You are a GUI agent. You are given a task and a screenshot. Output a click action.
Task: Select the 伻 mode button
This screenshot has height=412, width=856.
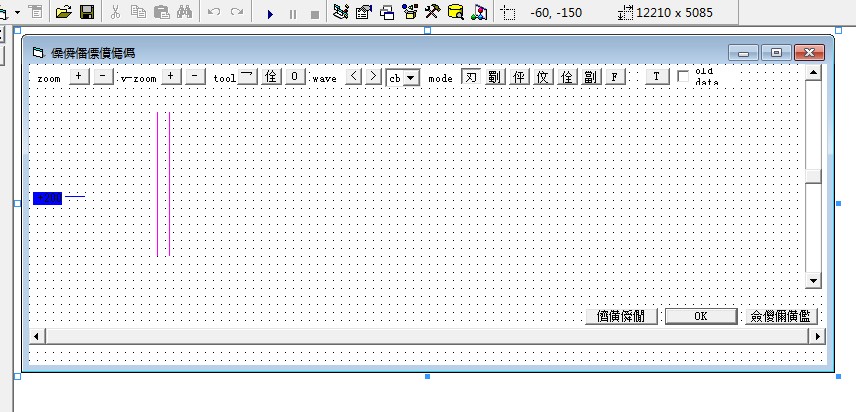point(519,77)
